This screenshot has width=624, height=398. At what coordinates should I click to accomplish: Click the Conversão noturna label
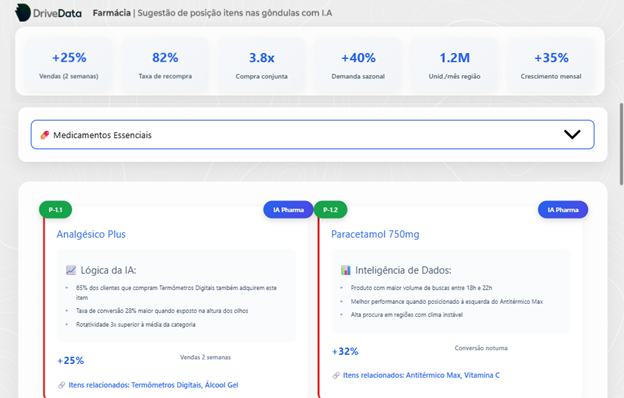click(x=481, y=348)
